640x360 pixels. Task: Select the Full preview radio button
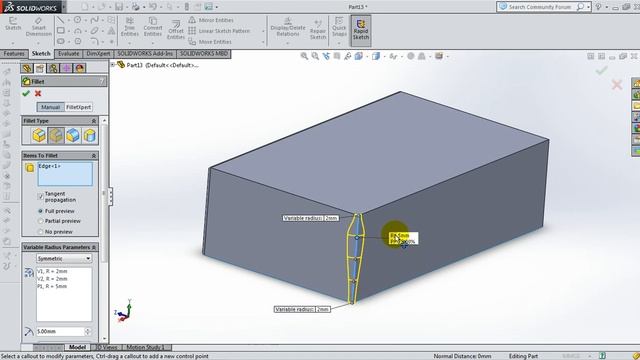pyautogui.click(x=40, y=211)
